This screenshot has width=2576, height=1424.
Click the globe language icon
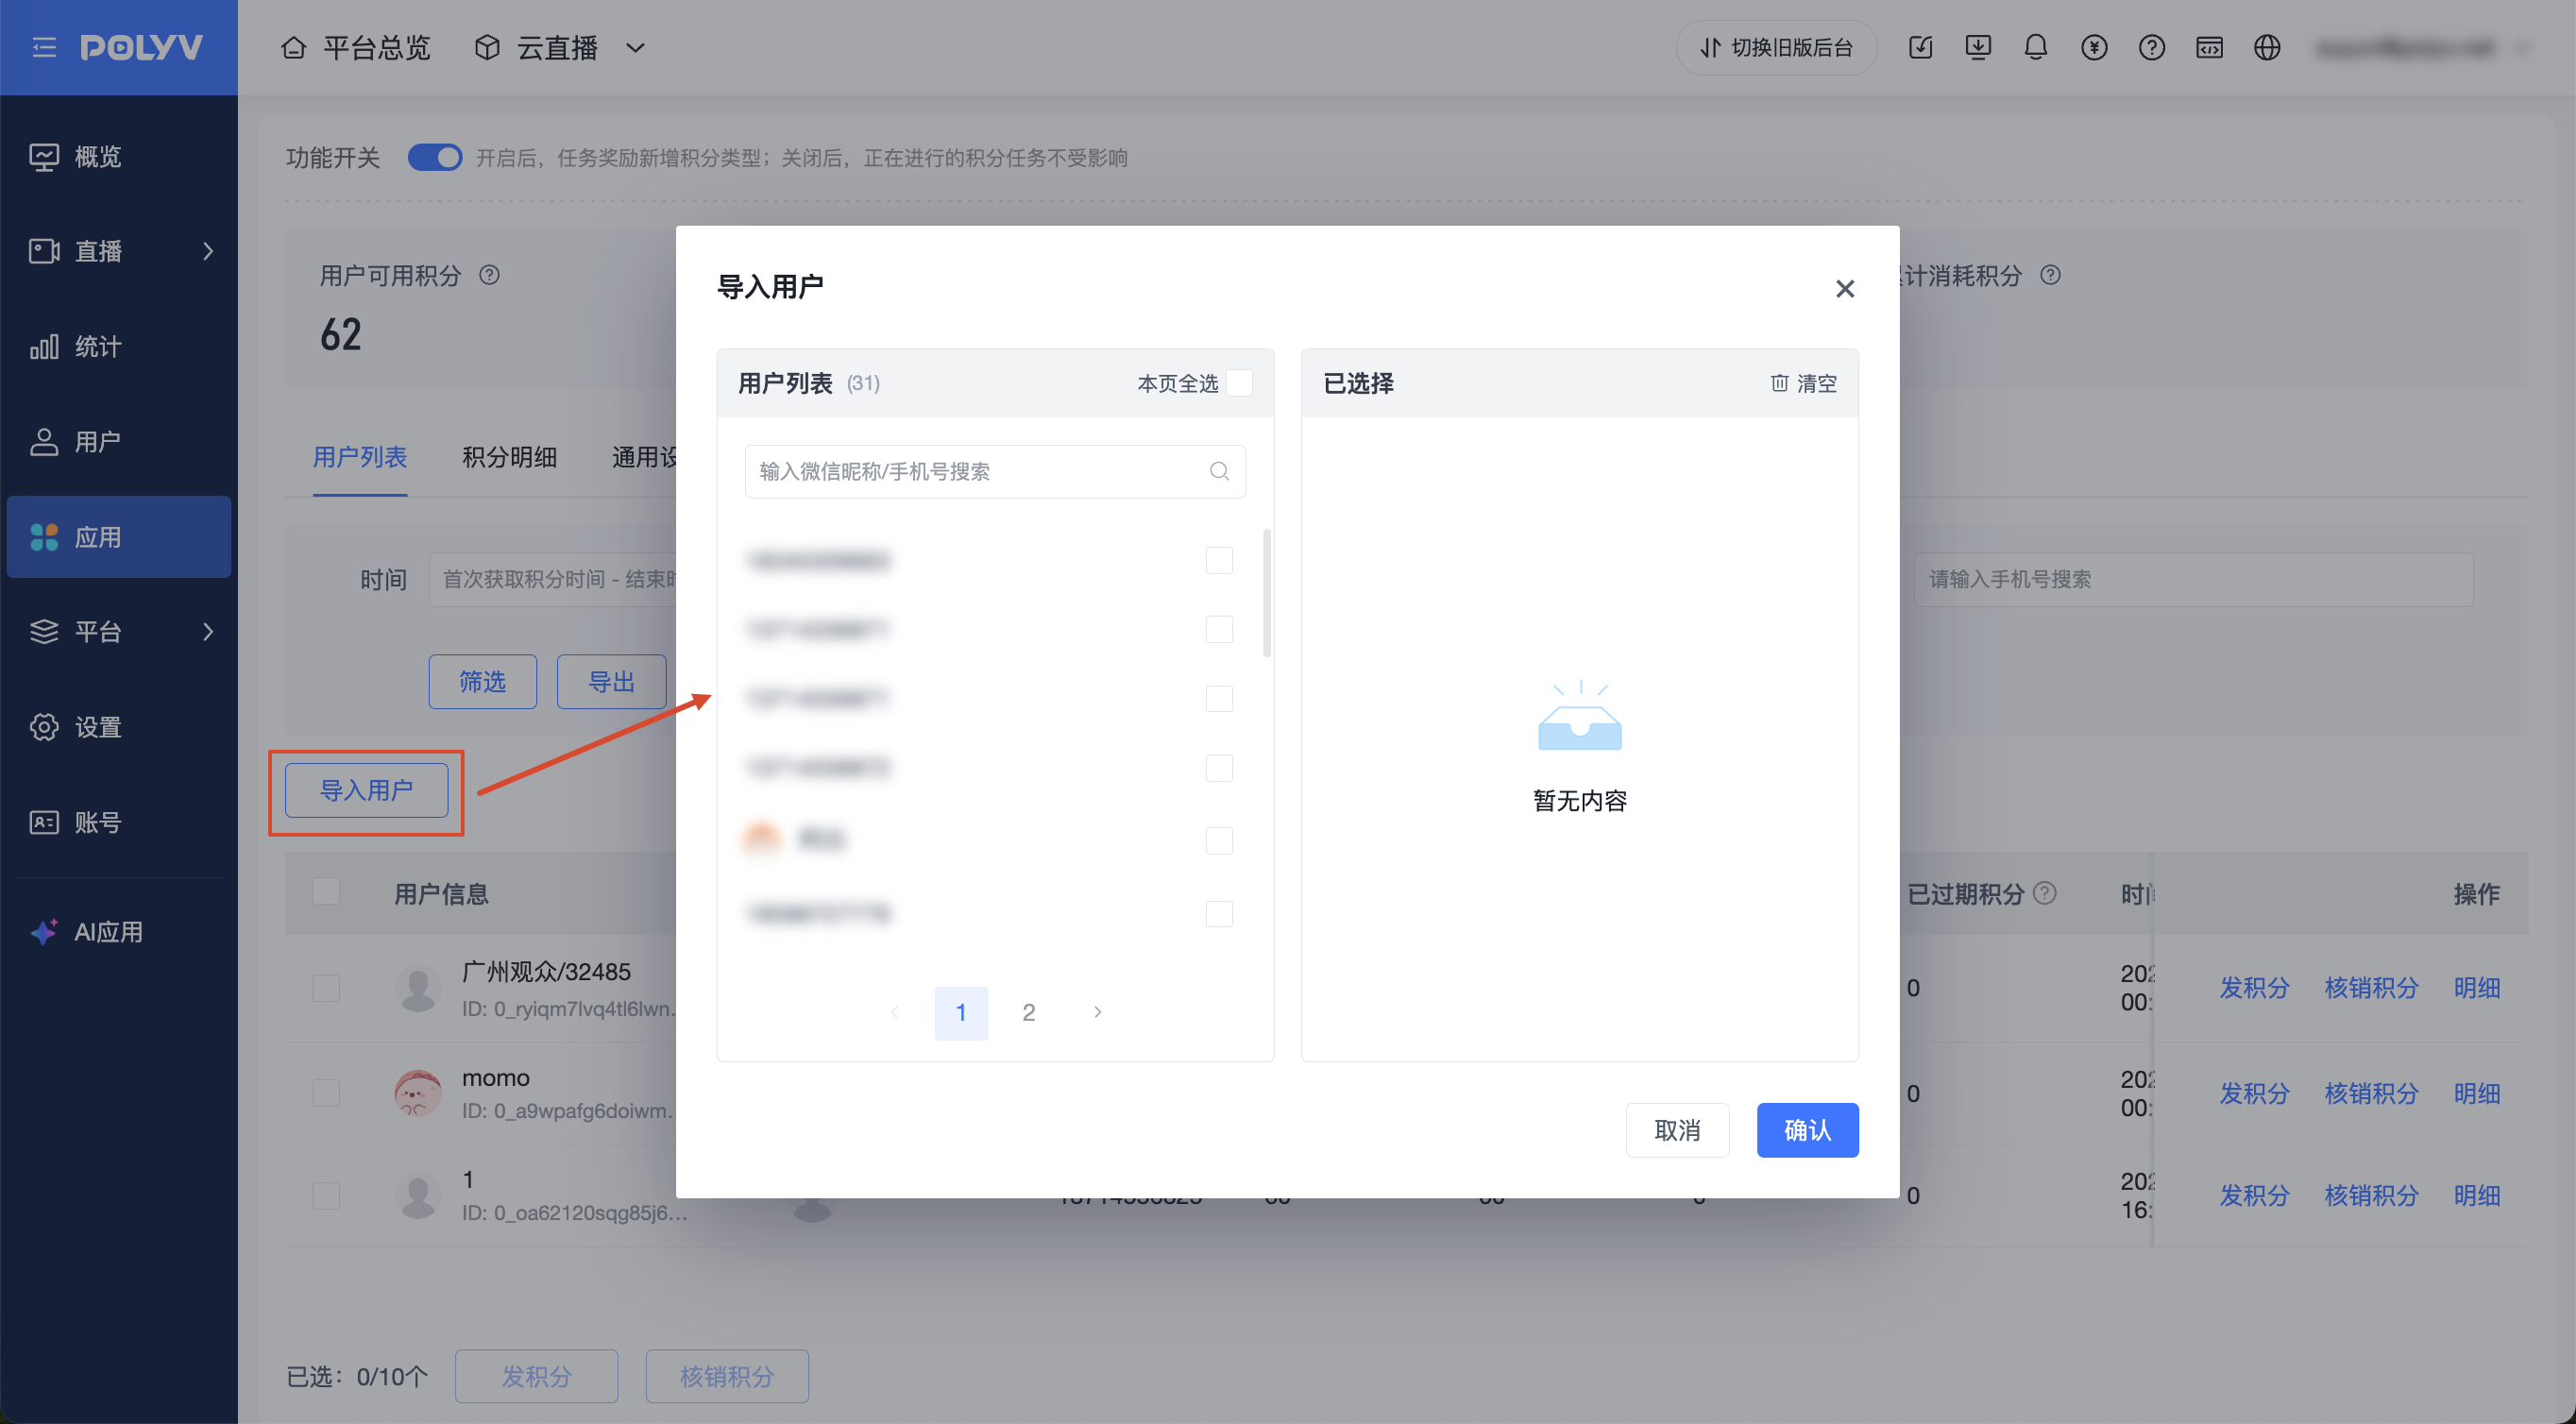(x=2267, y=47)
